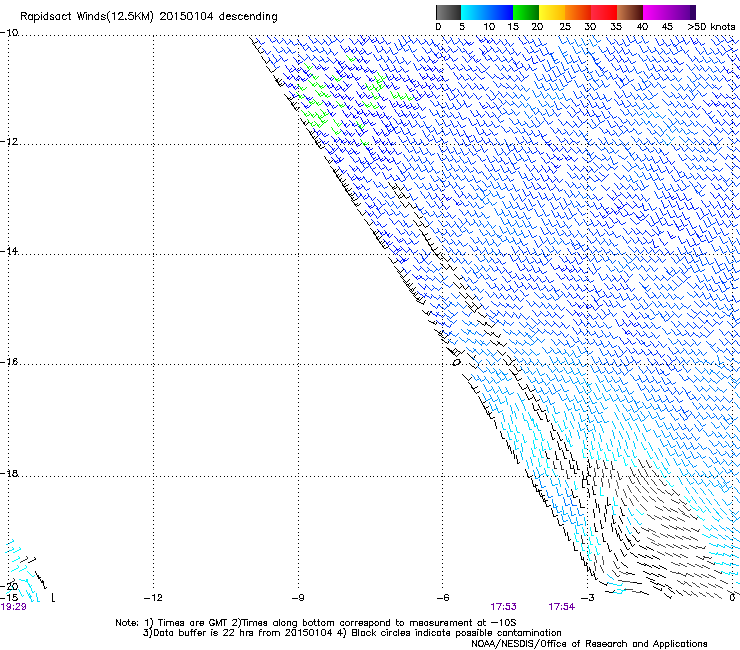
Task: Click the gray 0-5 knots color swatch
Action: (448, 12)
